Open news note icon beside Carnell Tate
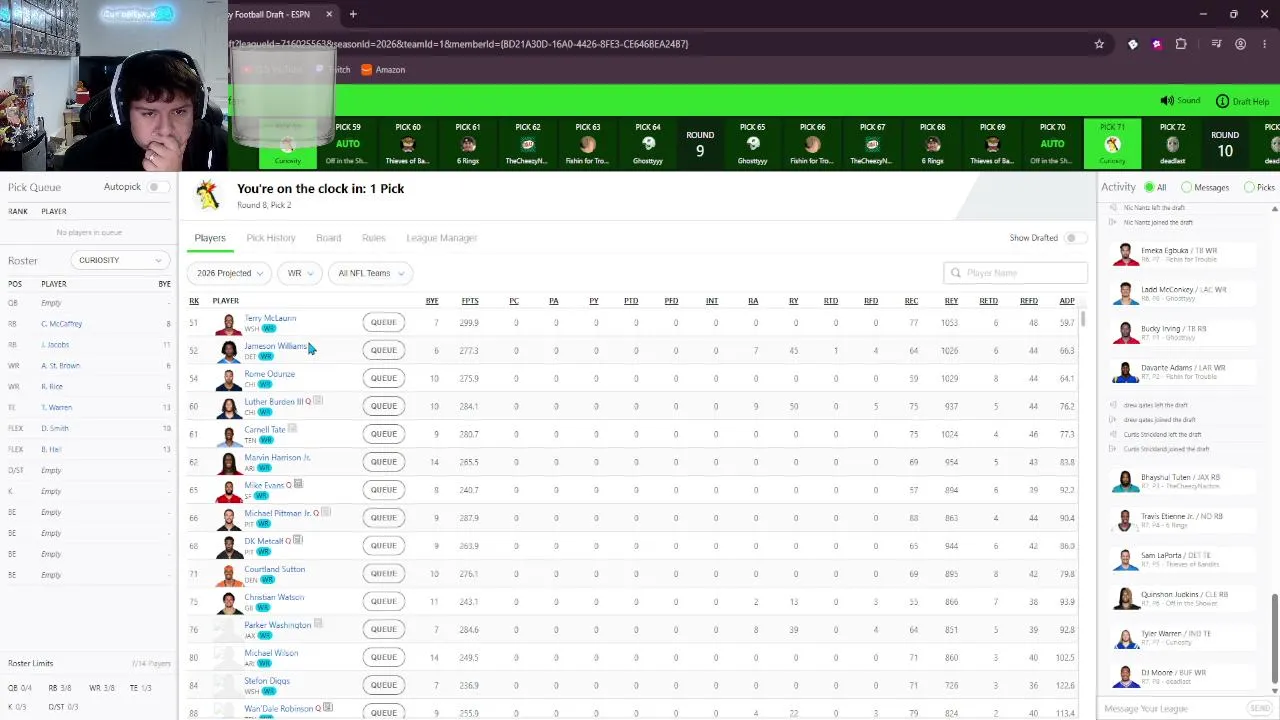Viewport: 1280px width, 720px height. [293, 429]
